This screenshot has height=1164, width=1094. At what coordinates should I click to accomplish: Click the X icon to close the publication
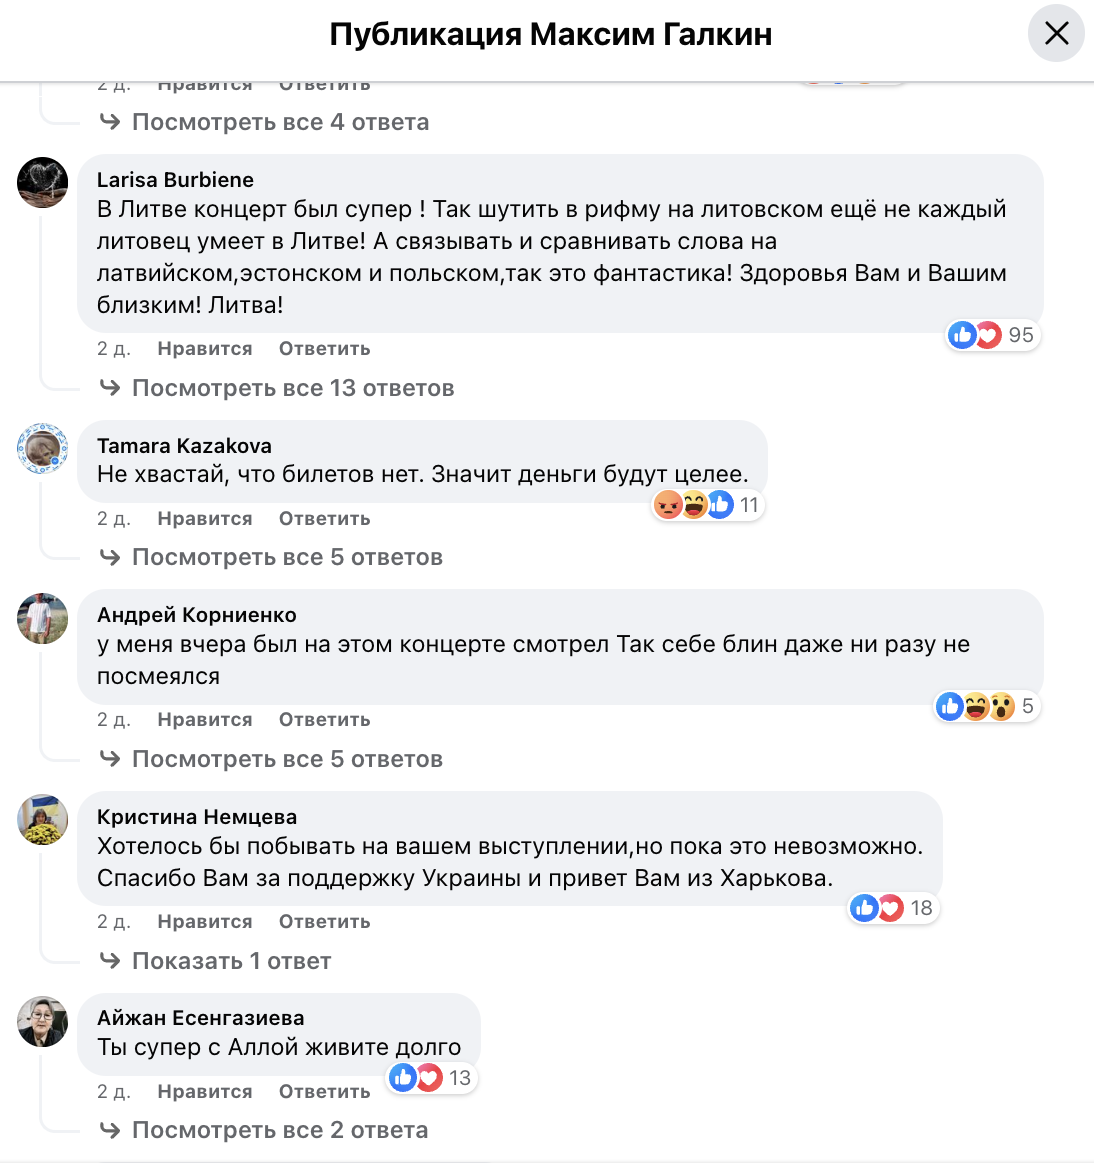1056,33
